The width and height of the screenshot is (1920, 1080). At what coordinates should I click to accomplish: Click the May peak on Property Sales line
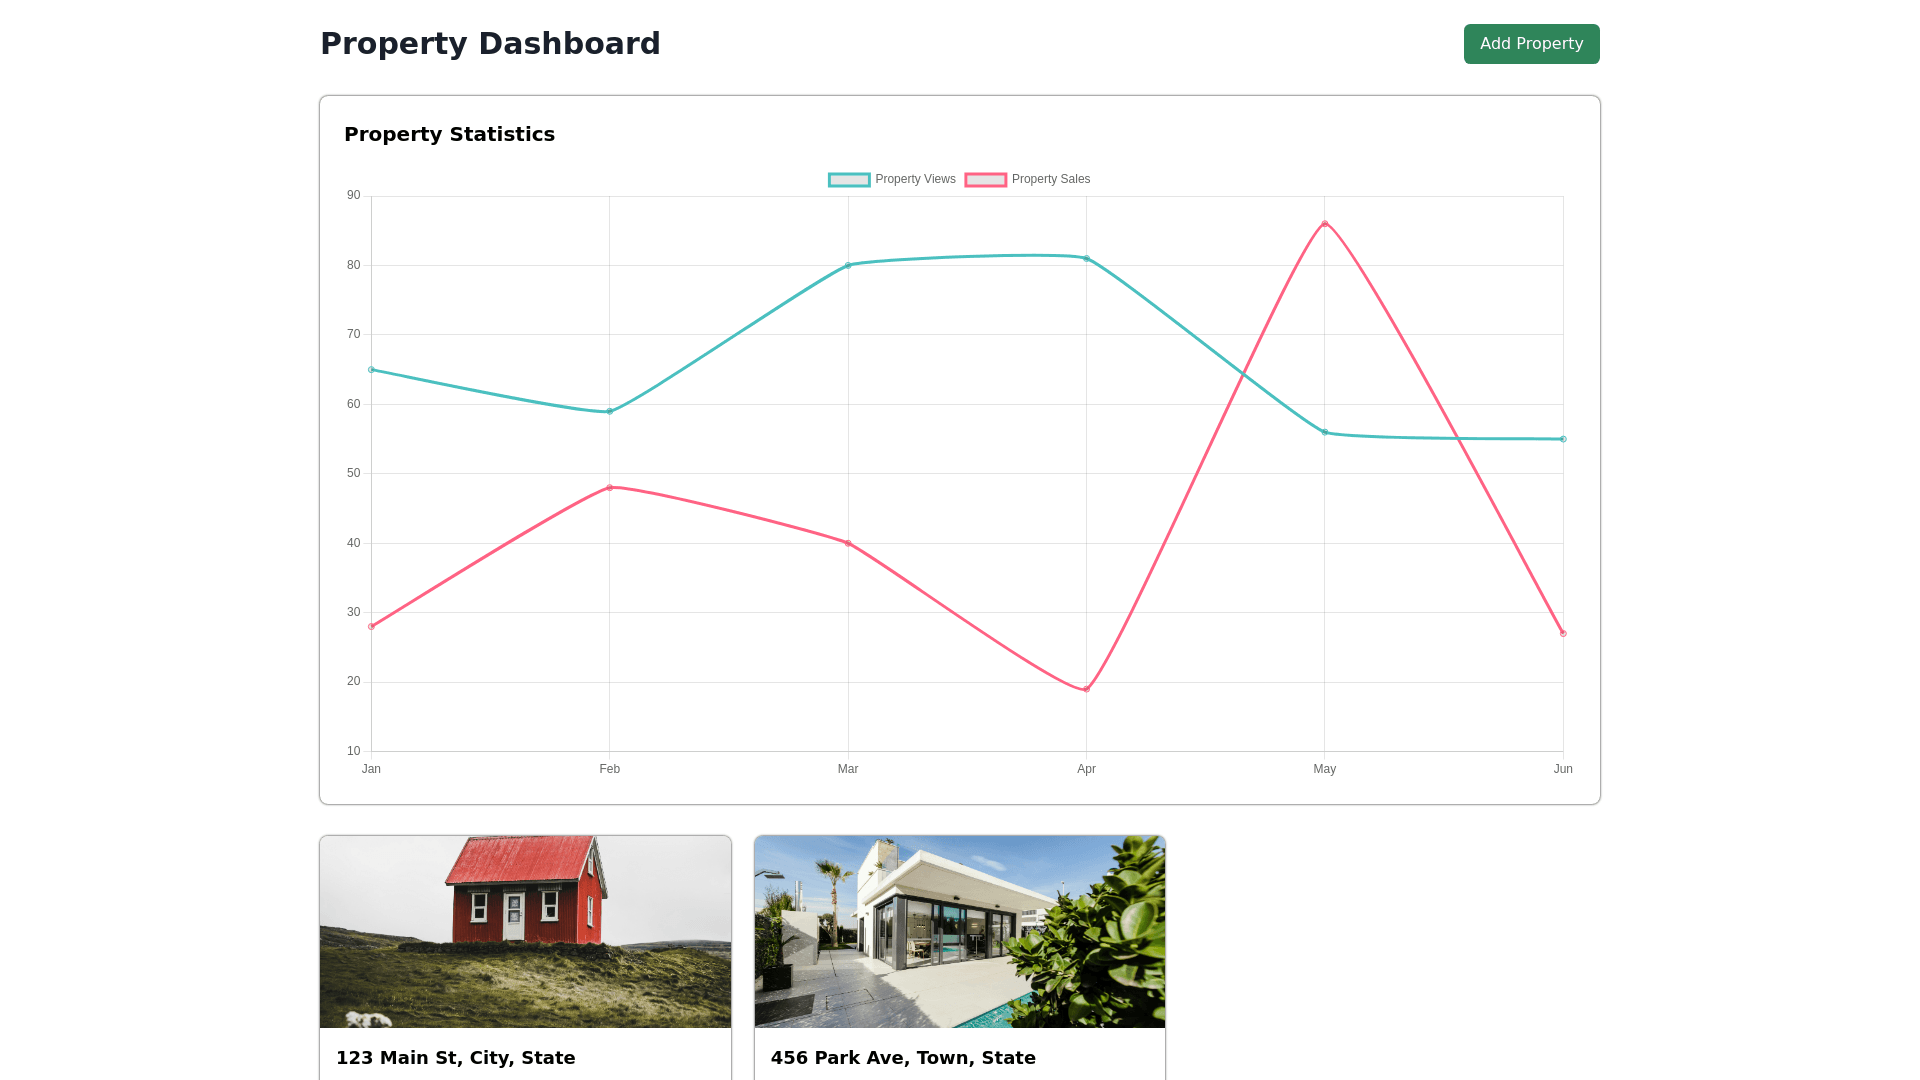point(1325,224)
